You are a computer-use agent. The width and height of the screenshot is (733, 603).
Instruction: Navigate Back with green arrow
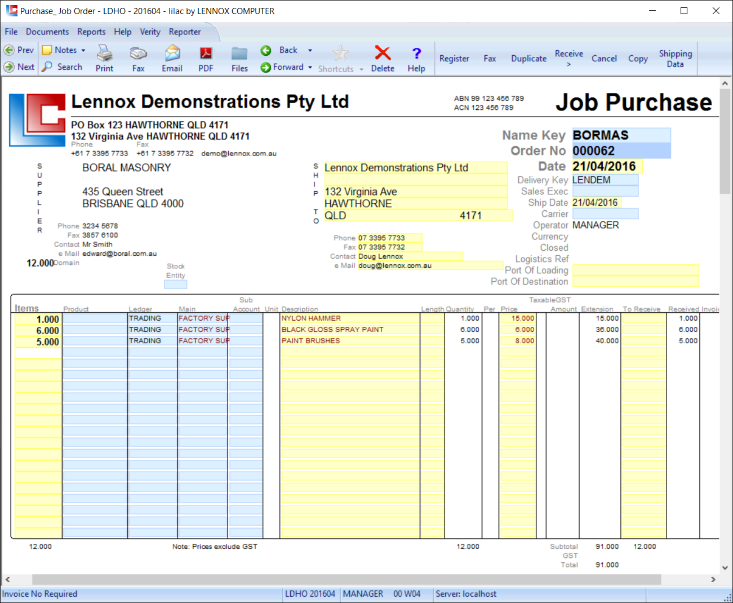[x=279, y=50]
